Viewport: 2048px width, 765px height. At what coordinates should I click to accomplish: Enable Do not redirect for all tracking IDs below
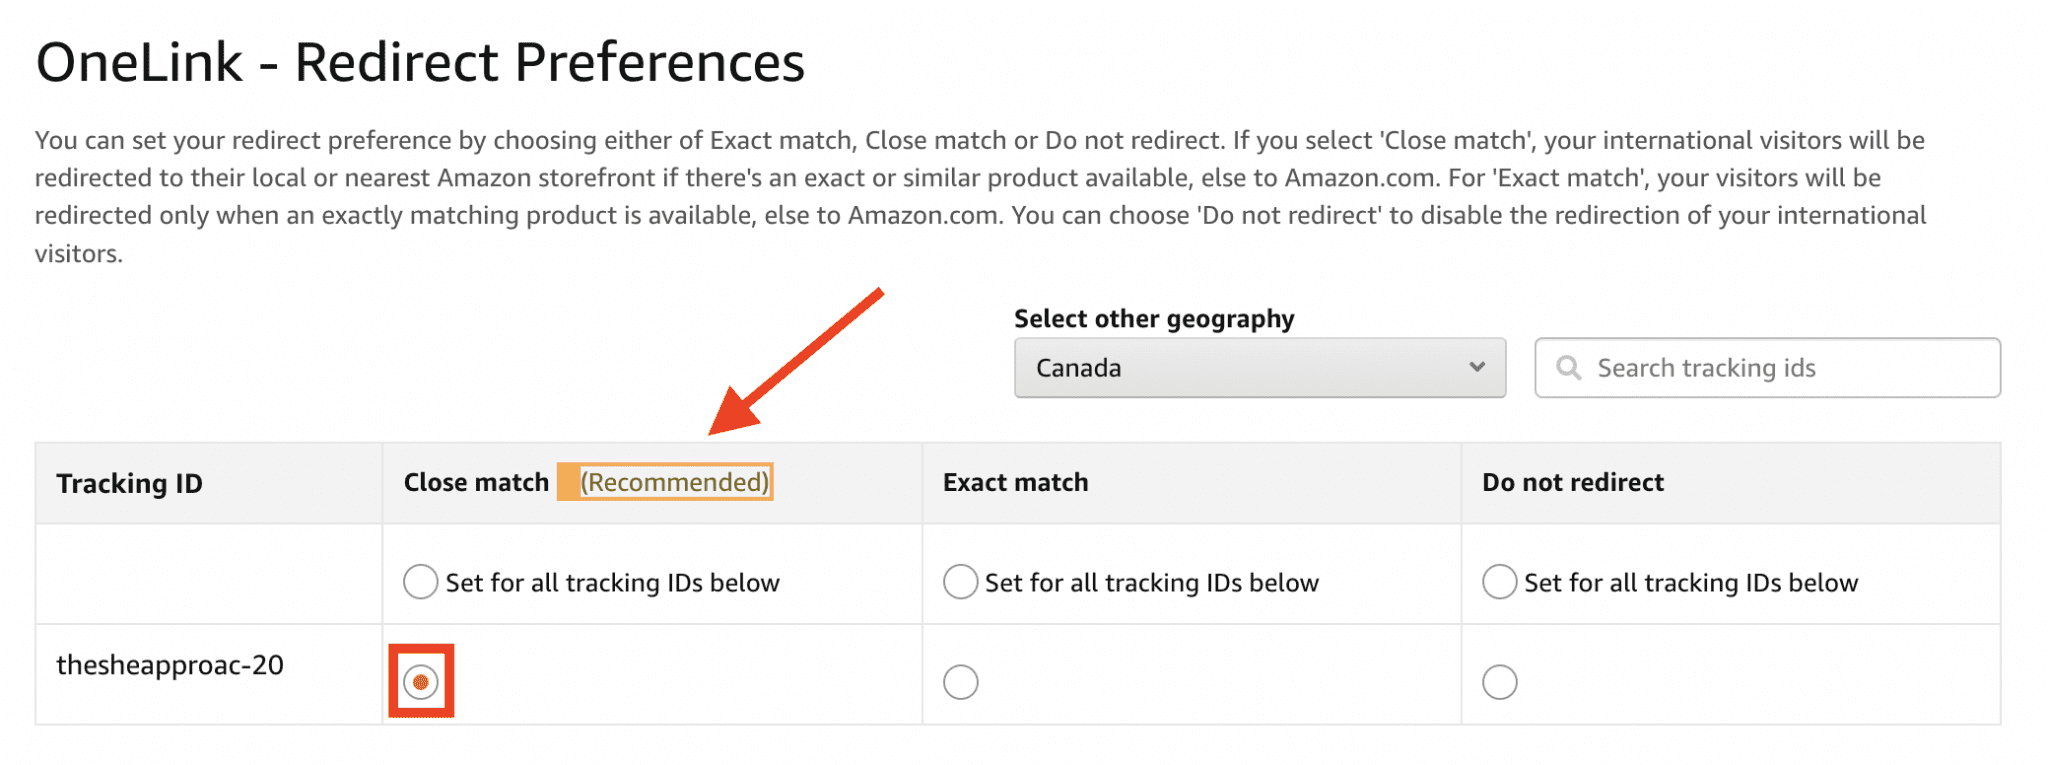click(1500, 580)
